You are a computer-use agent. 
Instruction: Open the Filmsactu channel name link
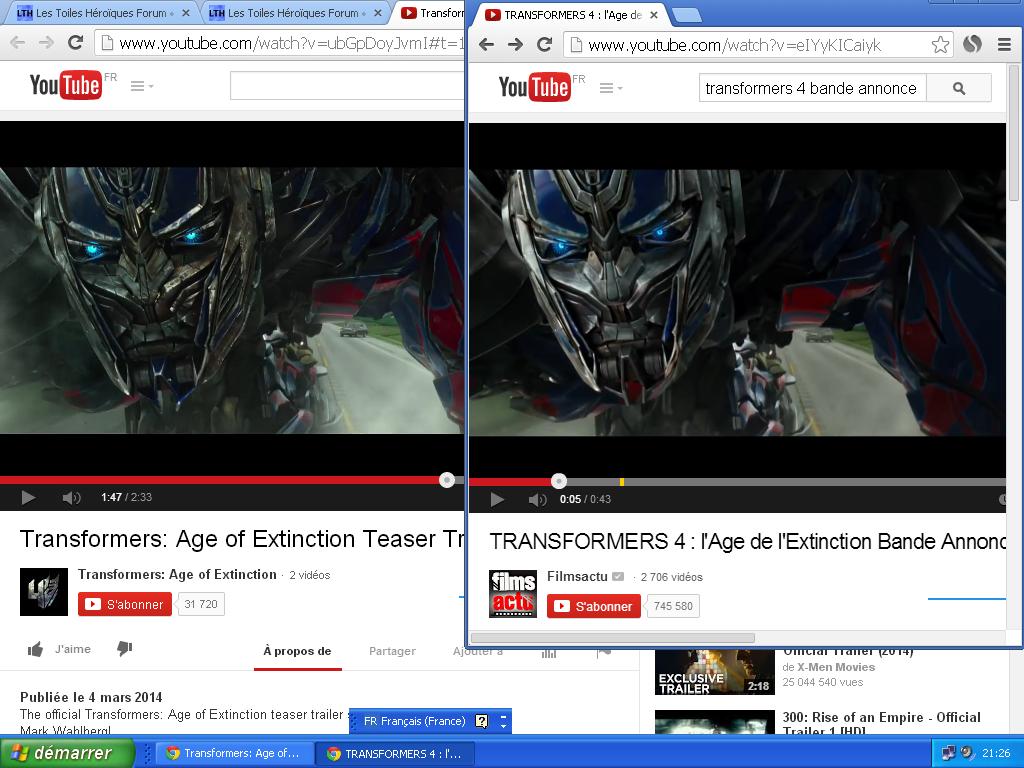click(x=577, y=576)
